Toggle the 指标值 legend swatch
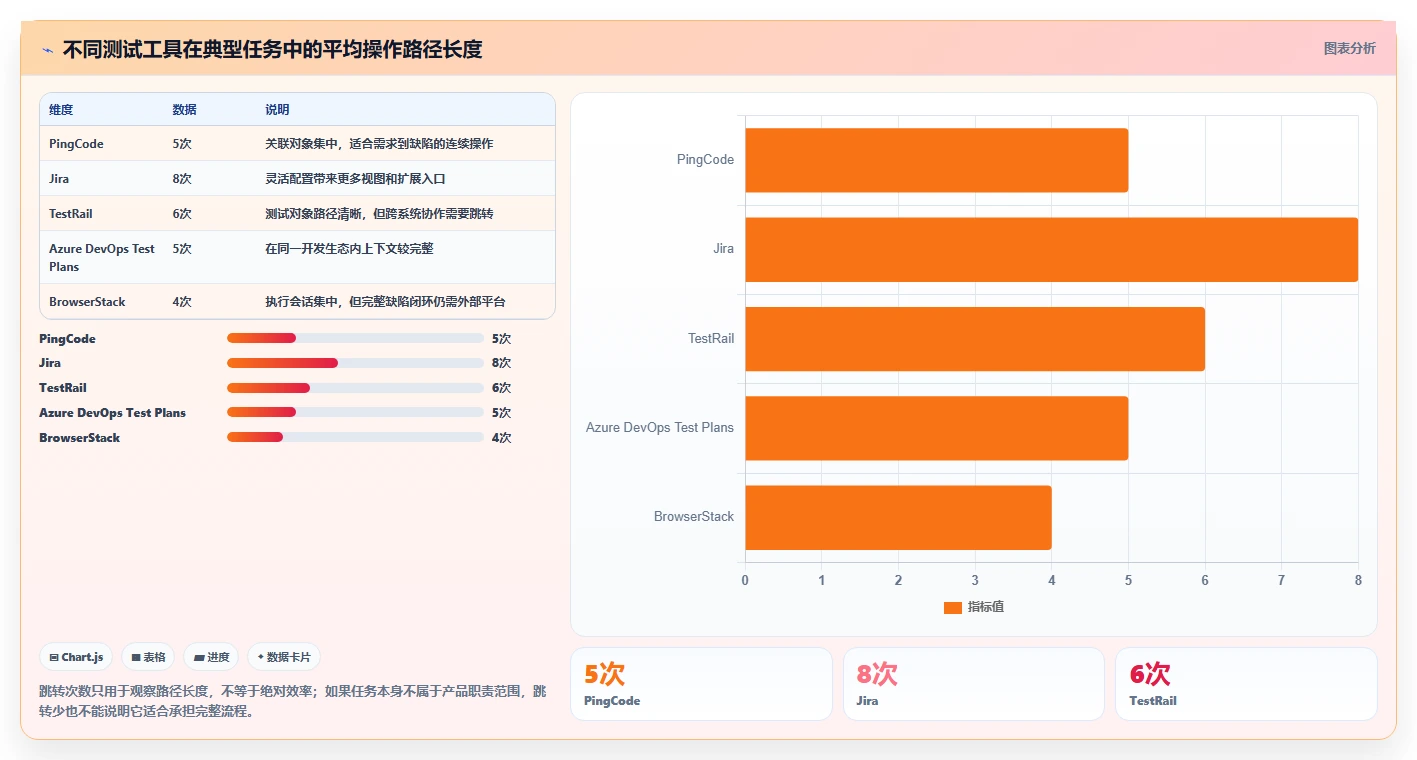 (952, 608)
